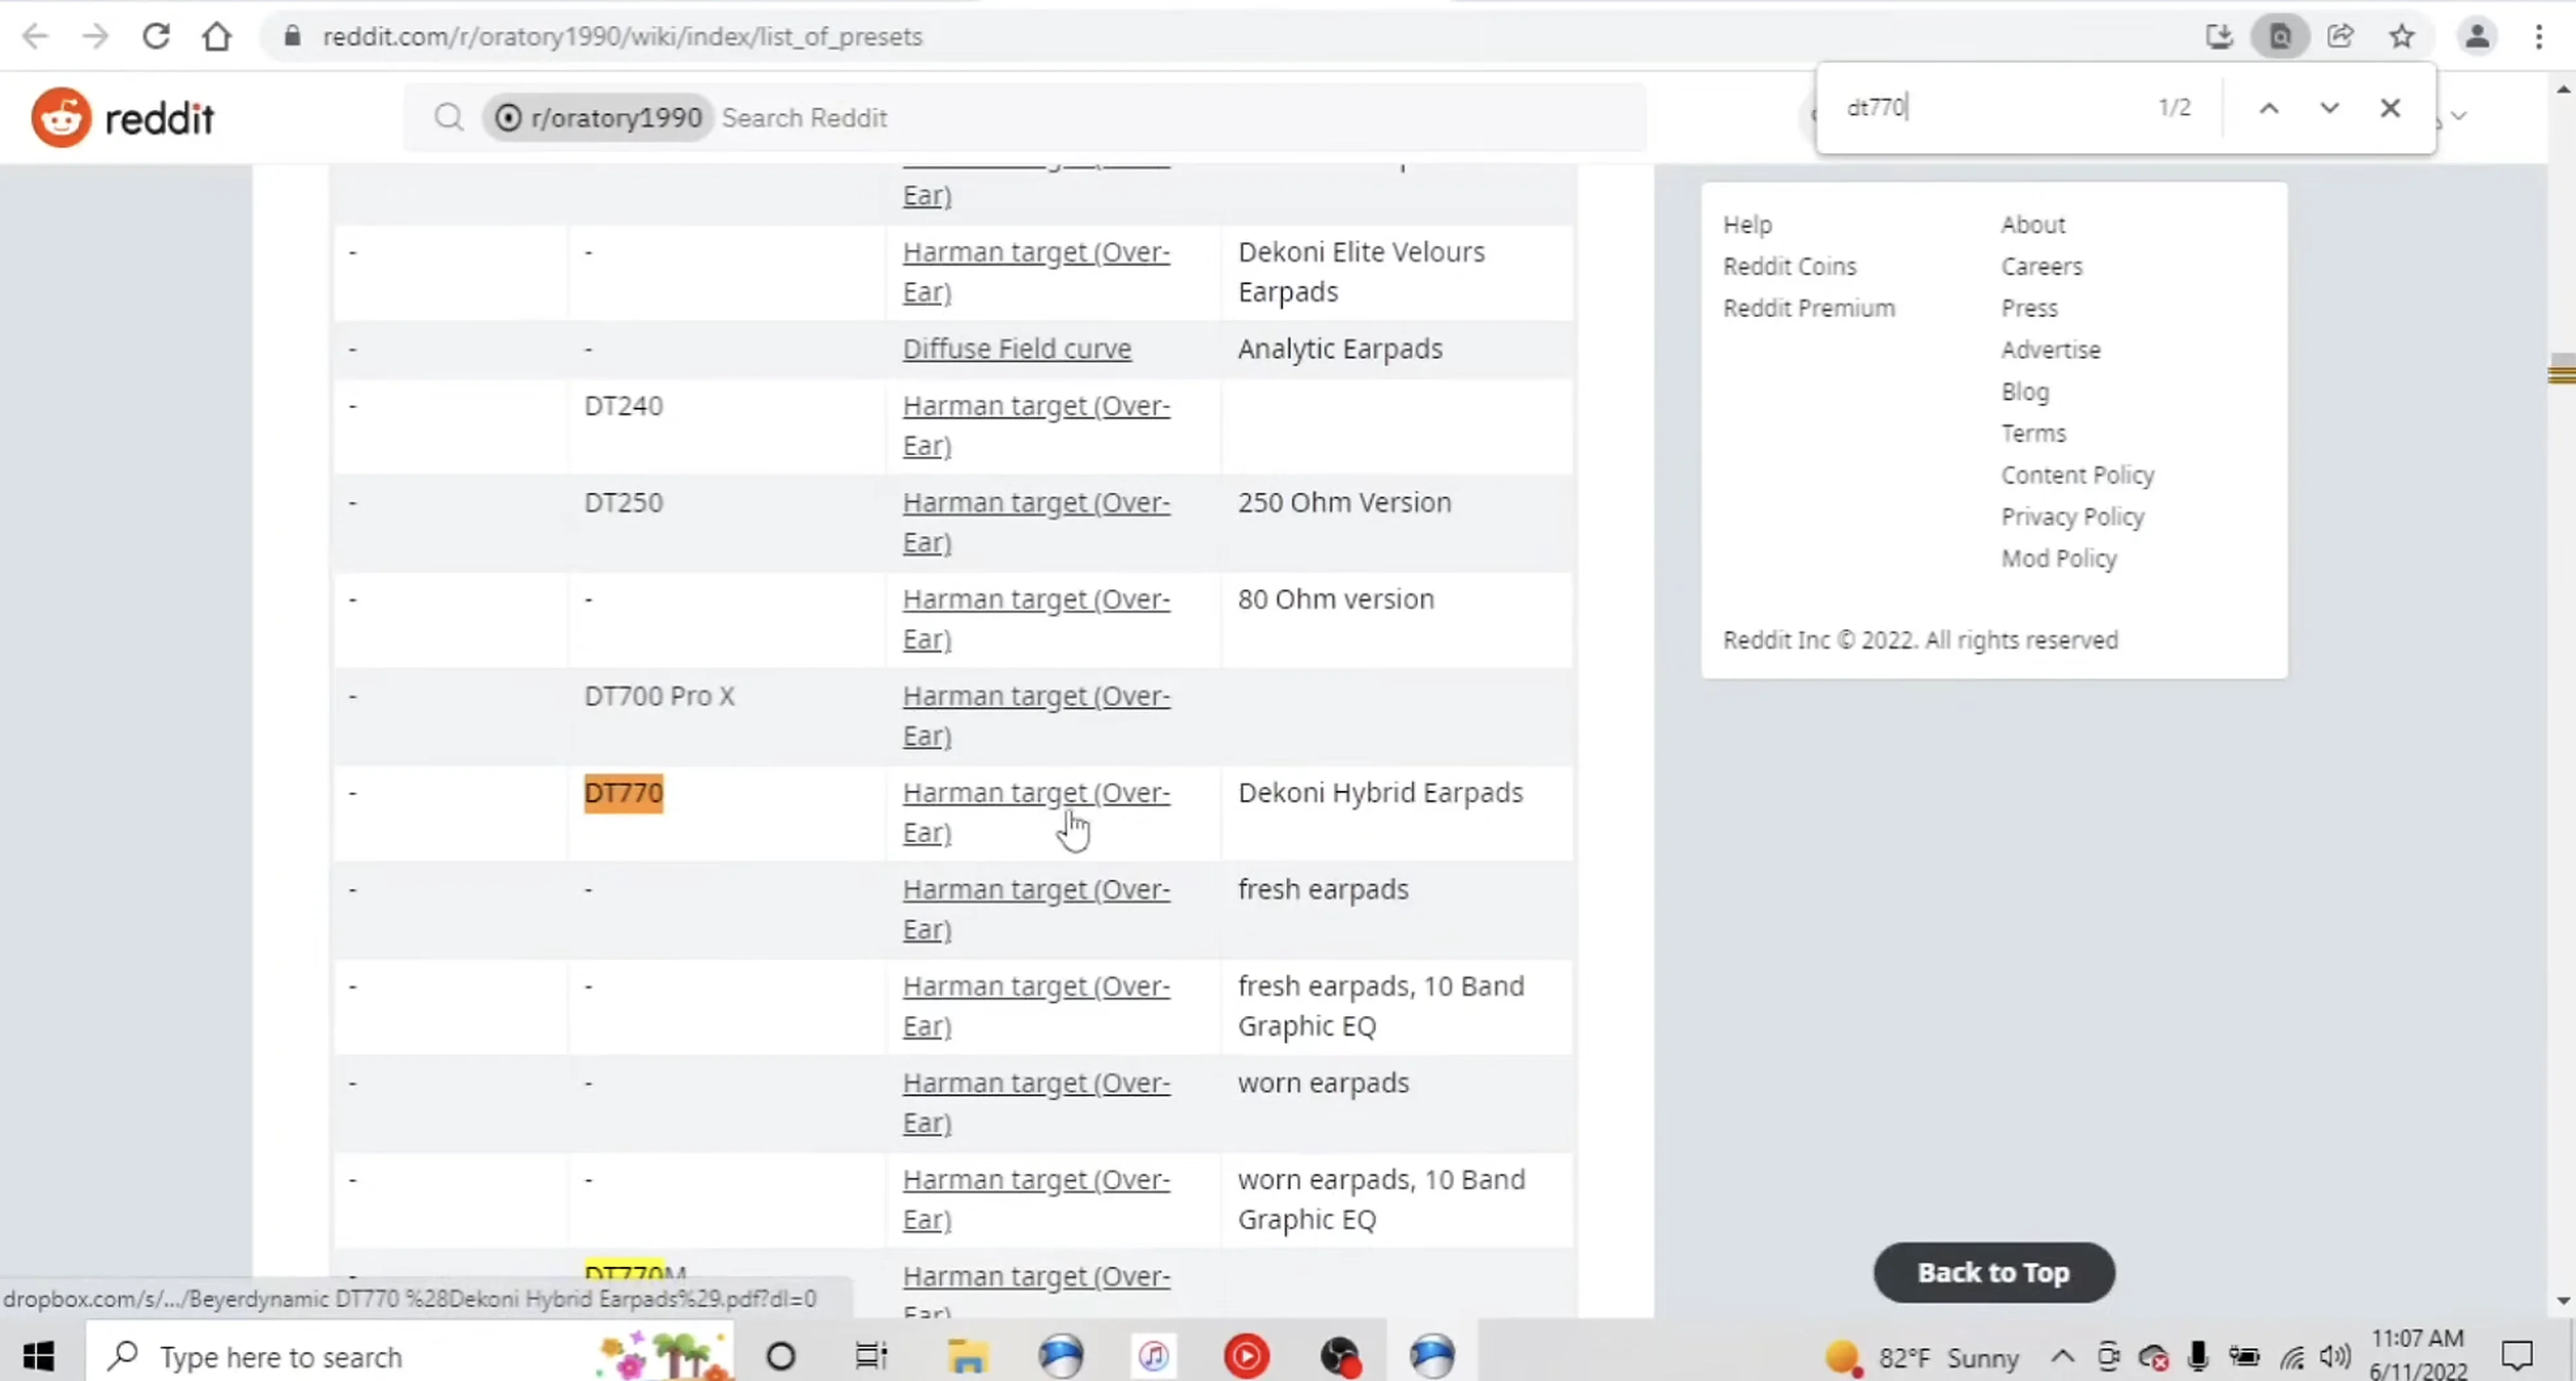2576x1381 pixels.
Task: Open the Content Policy link
Action: [2077, 475]
